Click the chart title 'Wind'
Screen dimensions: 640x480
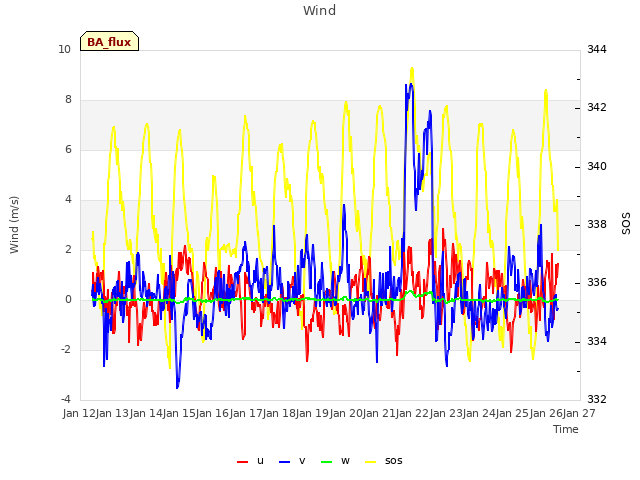coord(320,10)
